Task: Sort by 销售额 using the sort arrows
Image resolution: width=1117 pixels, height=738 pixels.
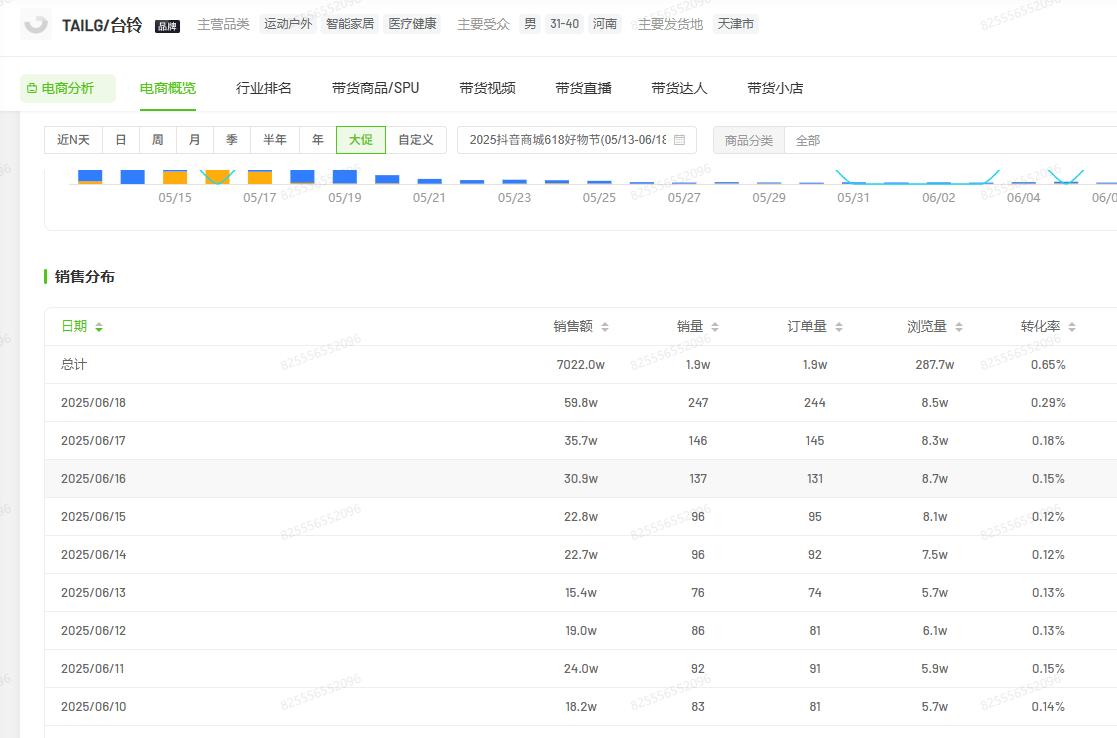Action: tap(605, 327)
